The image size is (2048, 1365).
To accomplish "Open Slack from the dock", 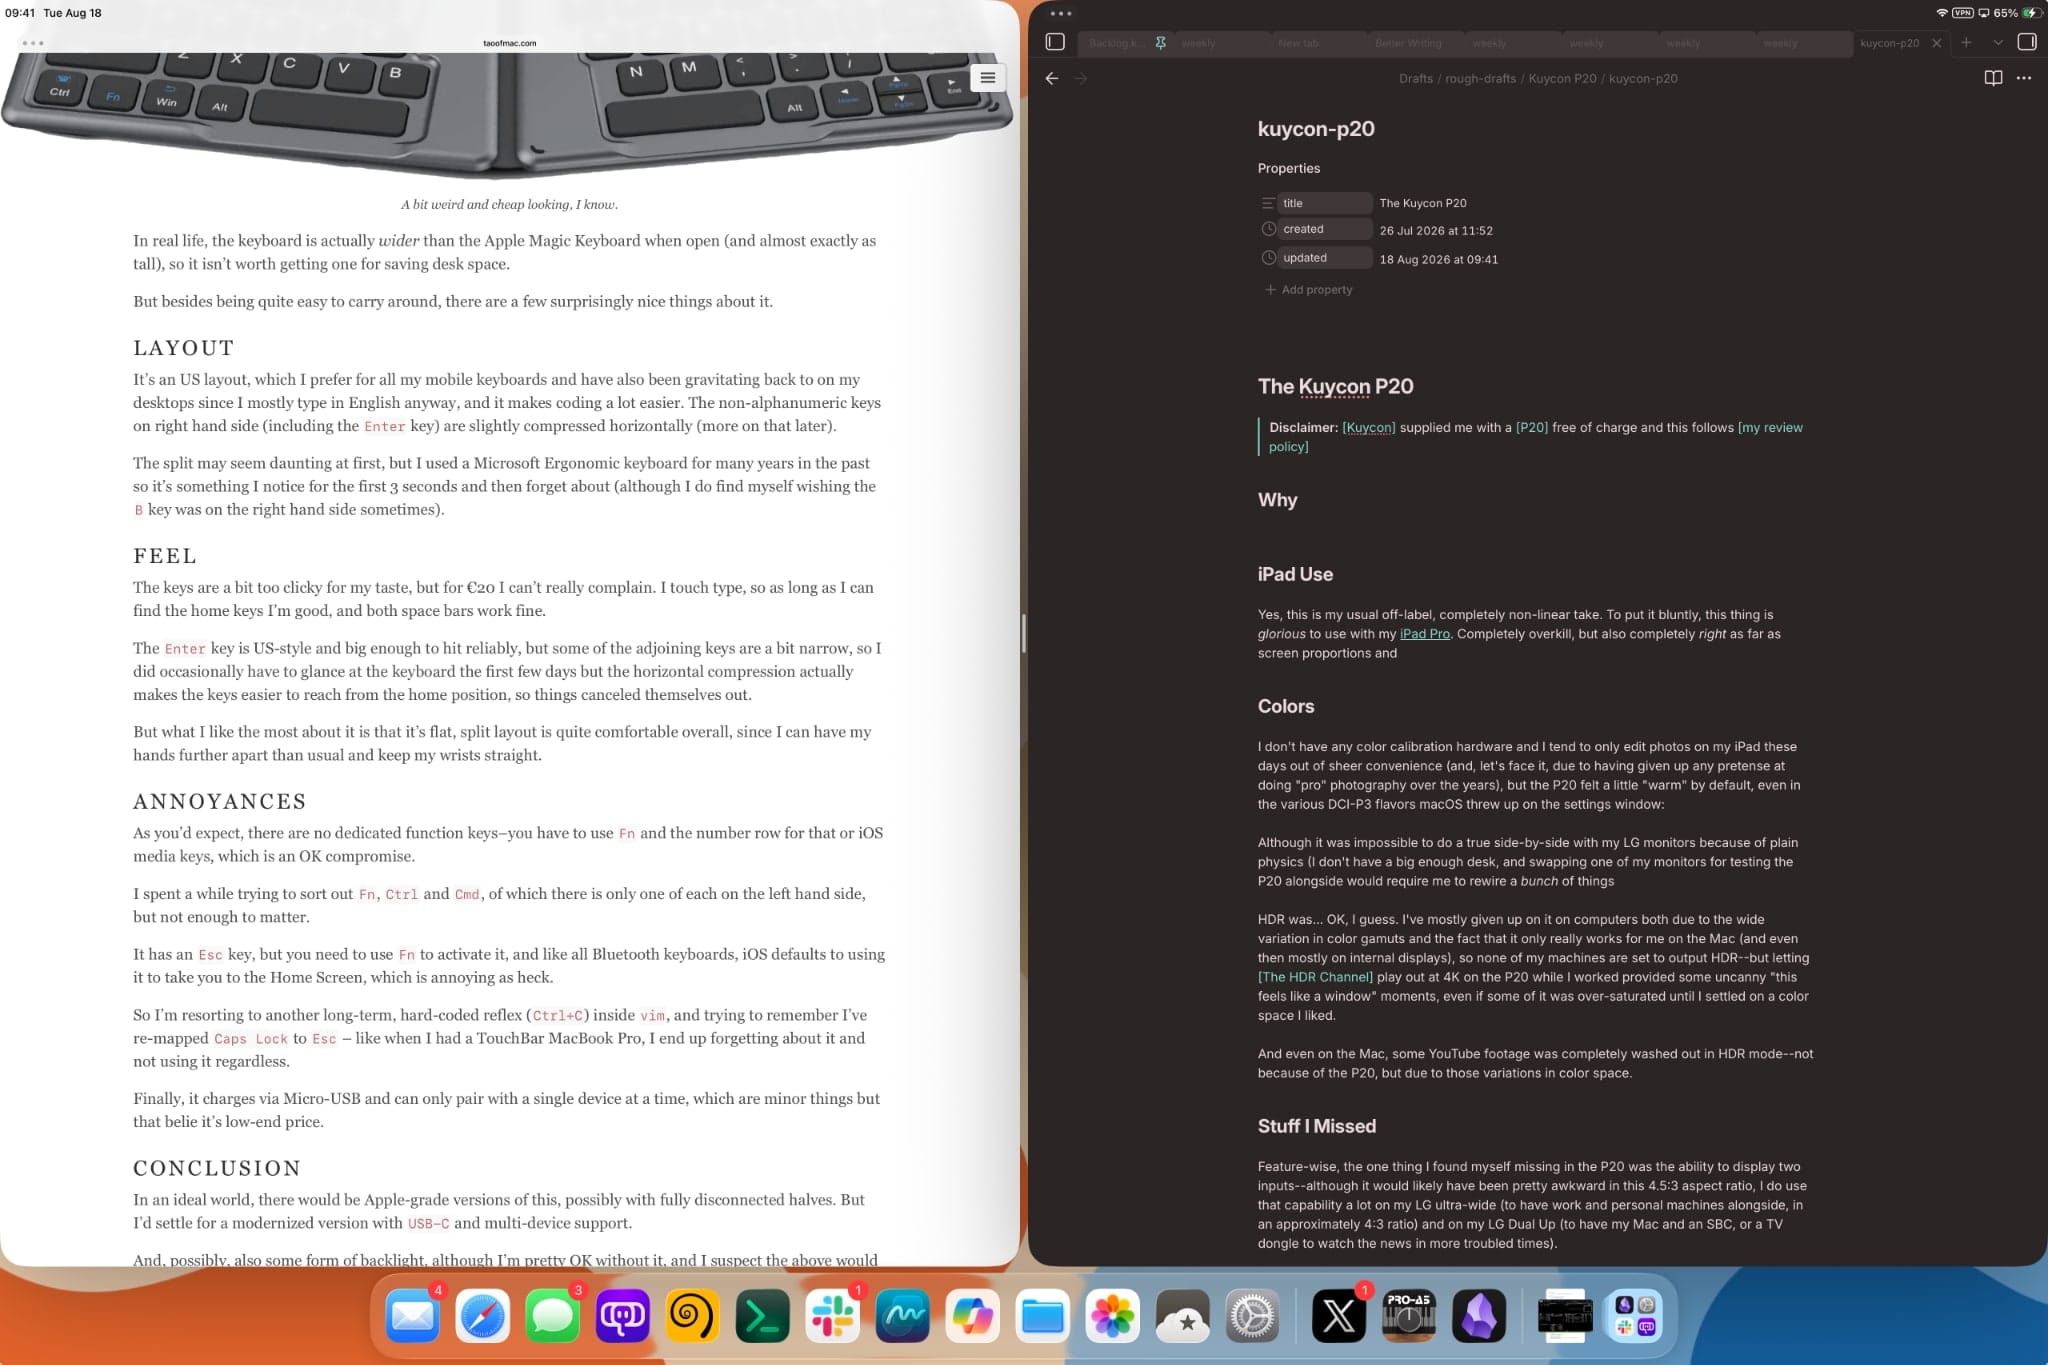I will point(832,1315).
